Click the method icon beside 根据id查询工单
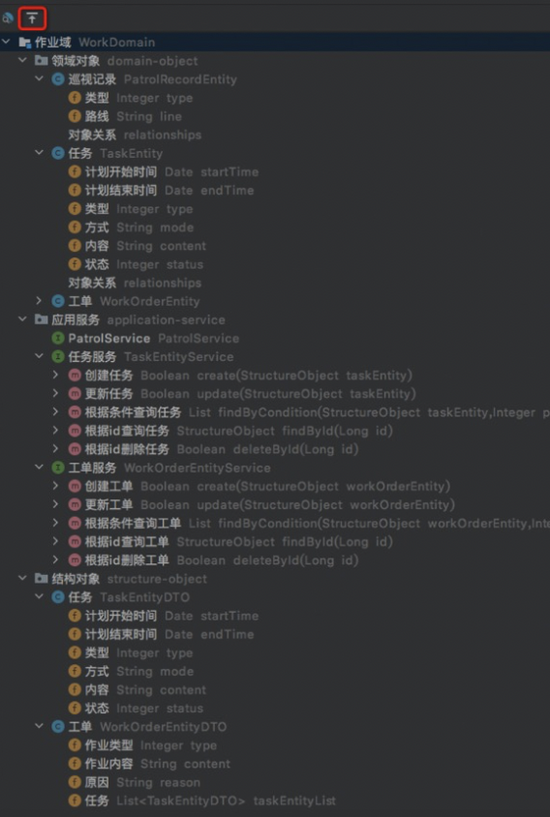 [74, 542]
